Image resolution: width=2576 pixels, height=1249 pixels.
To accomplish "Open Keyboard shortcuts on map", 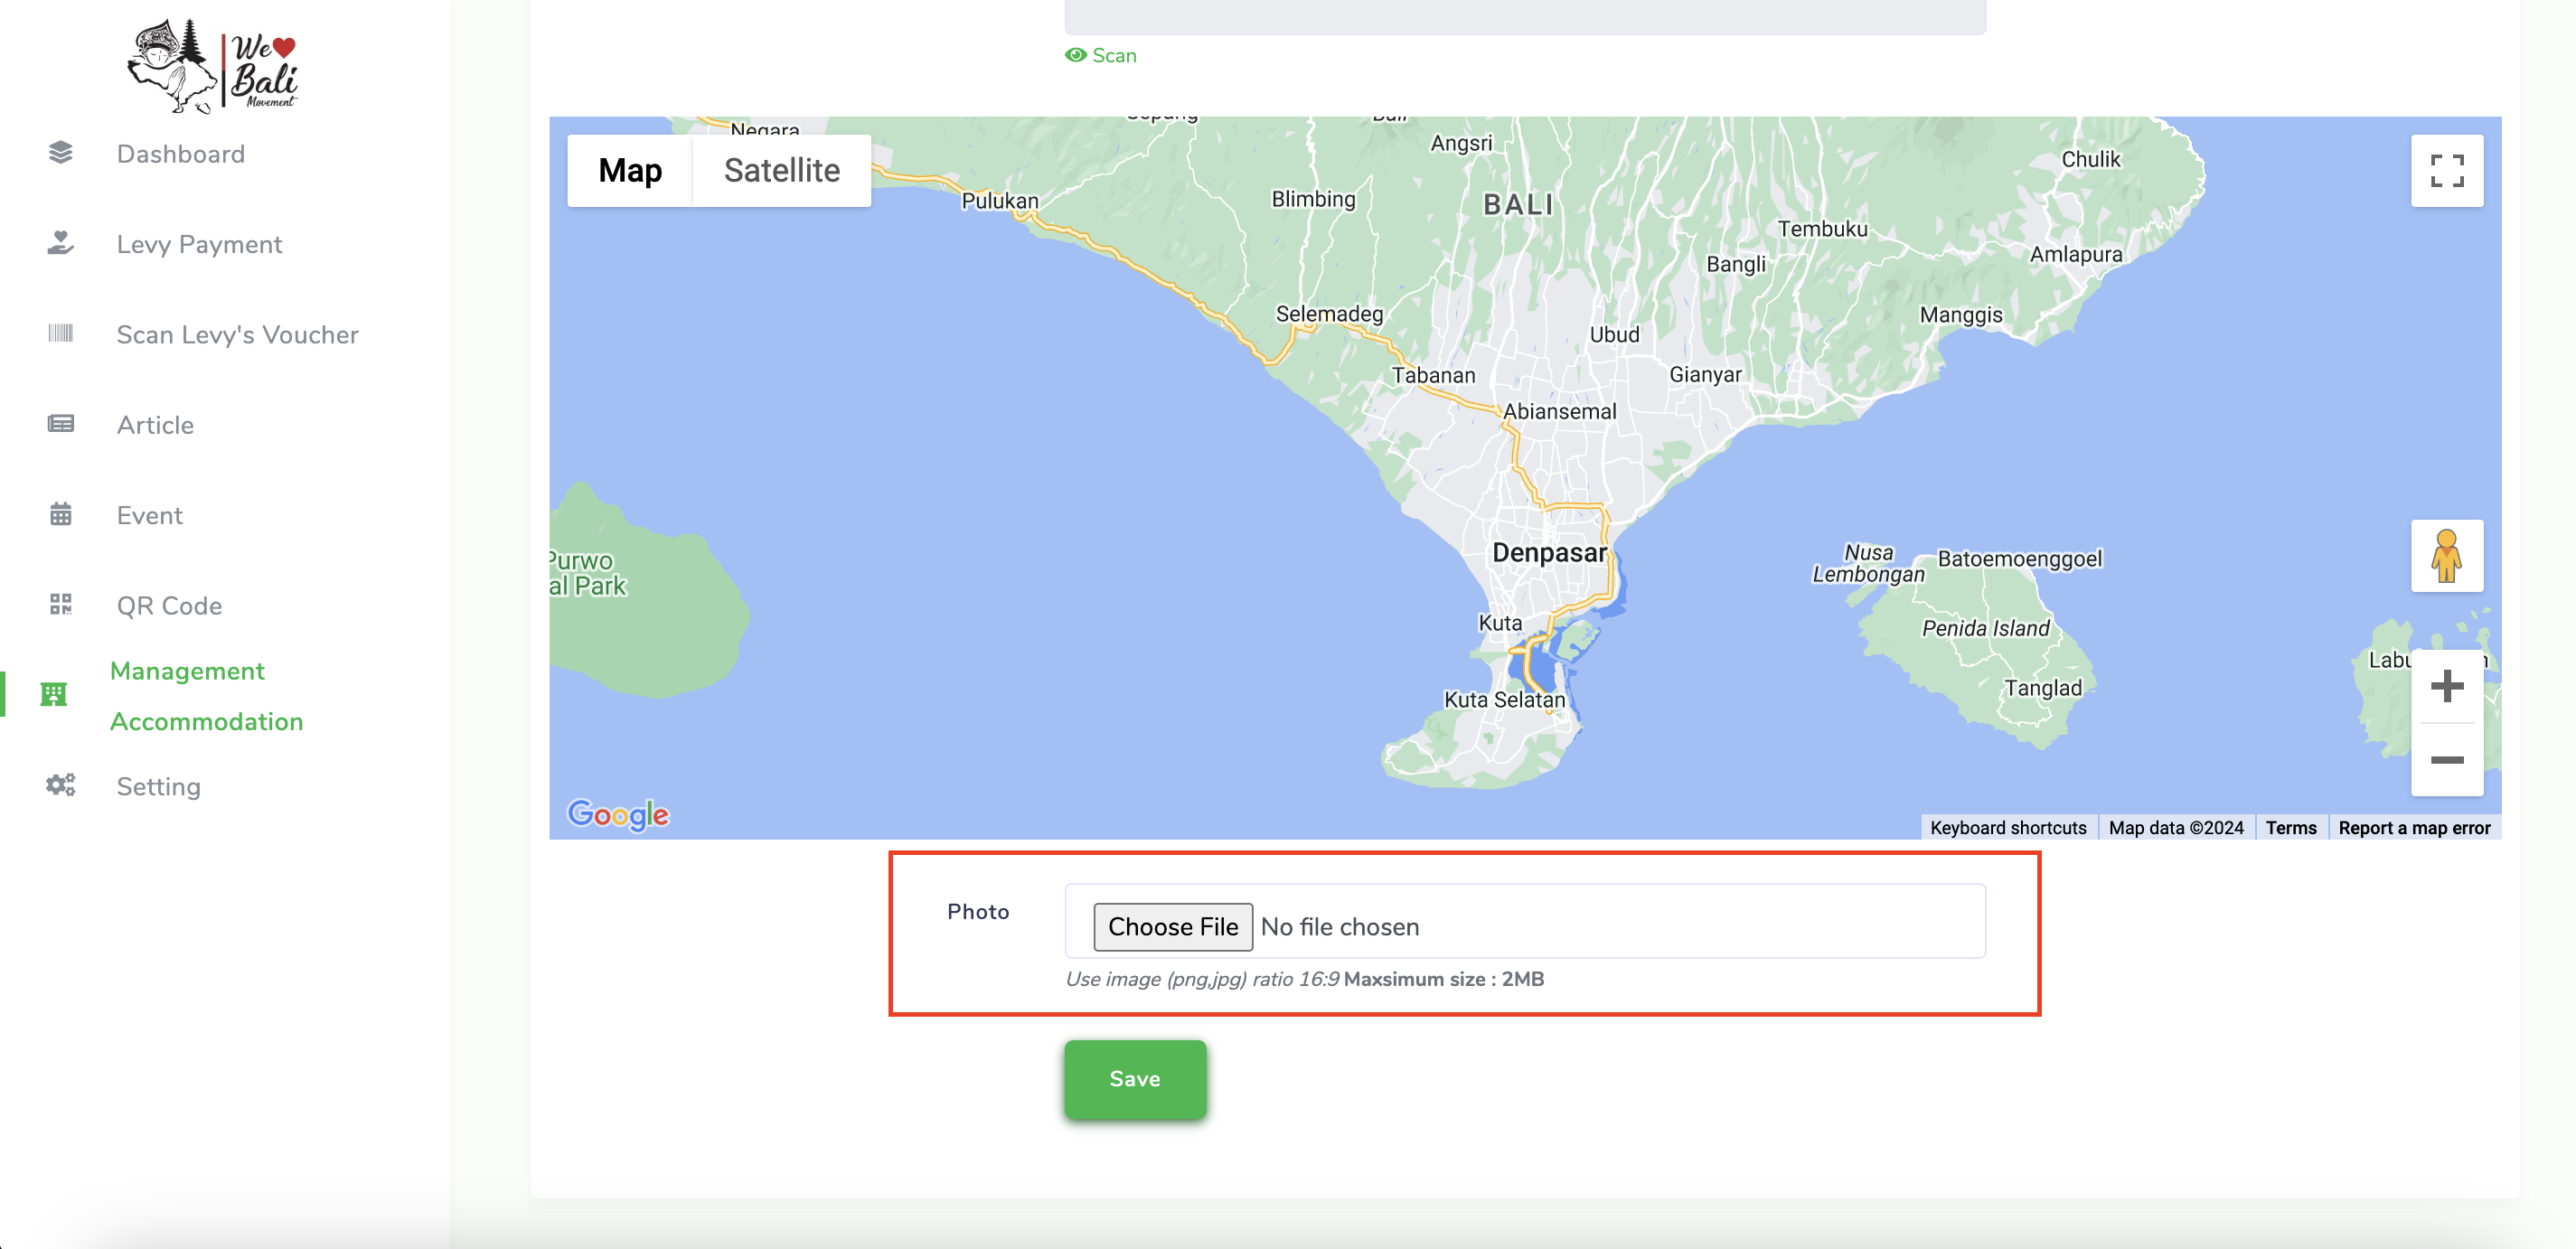I will [x=2007, y=828].
